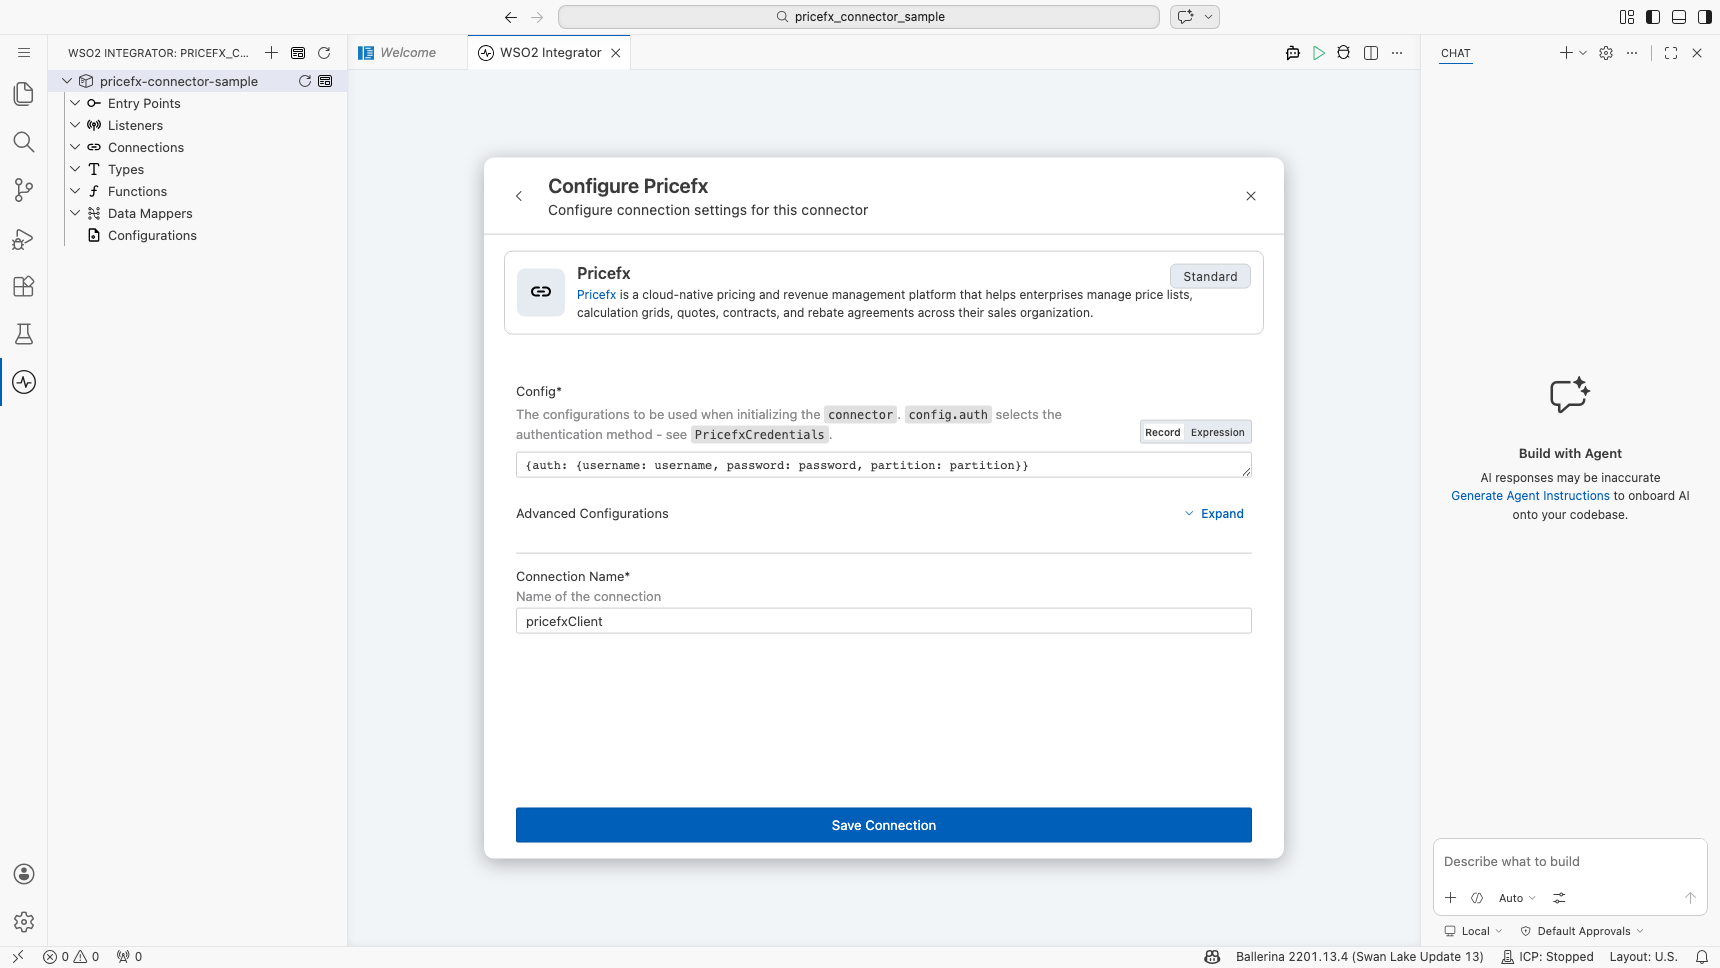The width and height of the screenshot is (1720, 968).
Task: Open the Extensions view
Action: click(24, 286)
